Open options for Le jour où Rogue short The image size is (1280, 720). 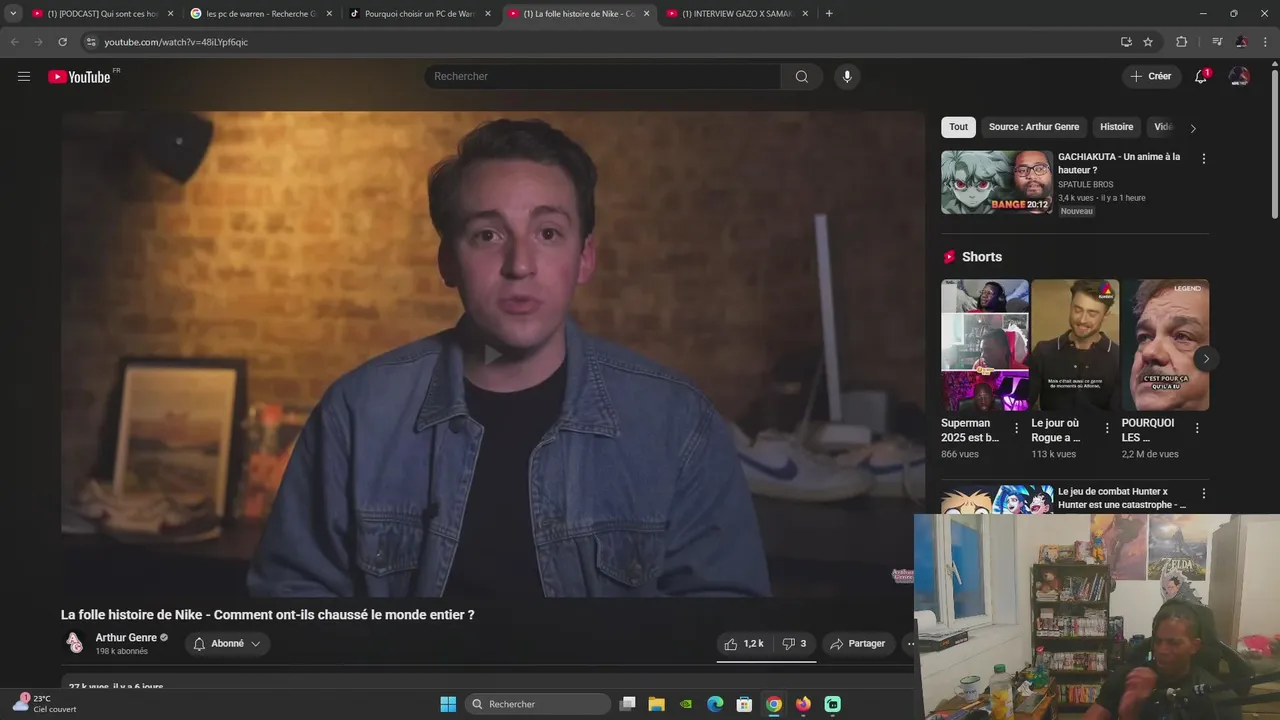[x=1106, y=428]
